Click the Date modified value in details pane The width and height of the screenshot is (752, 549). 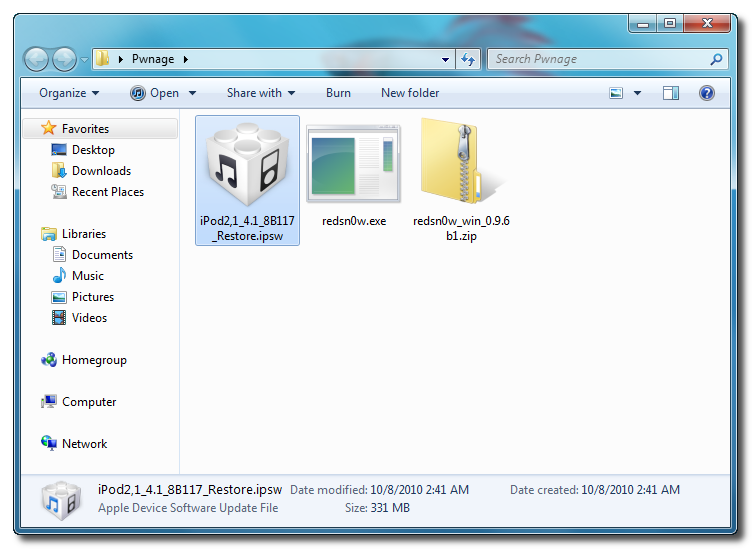pyautogui.click(x=420, y=490)
